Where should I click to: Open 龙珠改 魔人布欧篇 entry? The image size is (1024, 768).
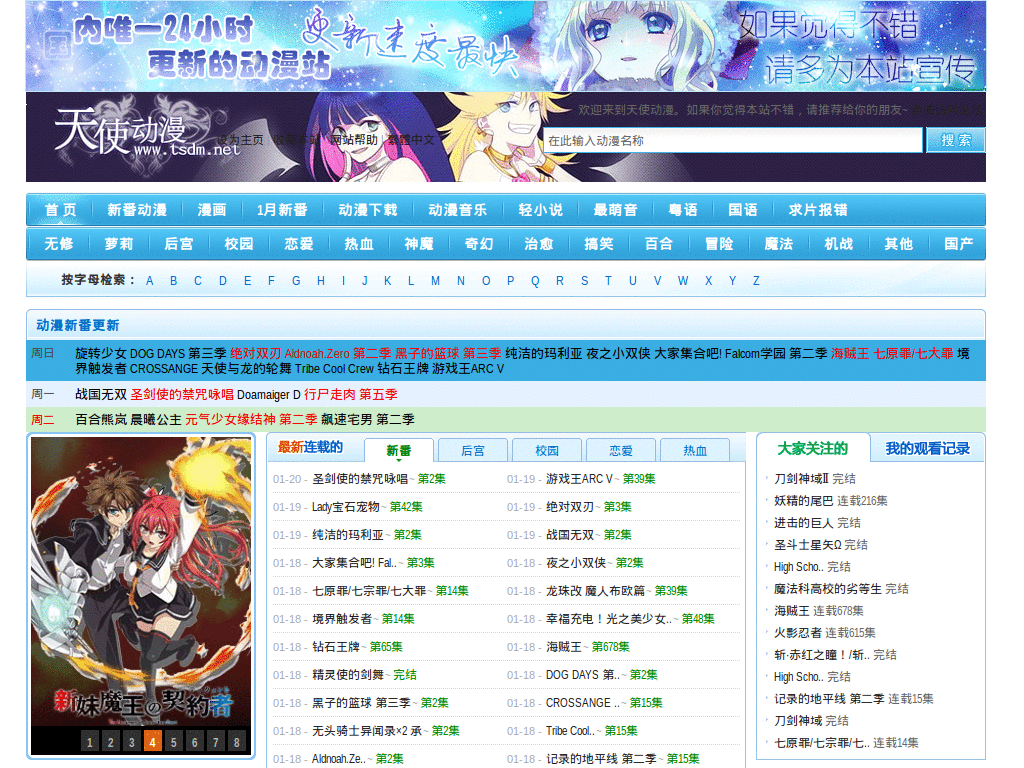click(x=595, y=590)
